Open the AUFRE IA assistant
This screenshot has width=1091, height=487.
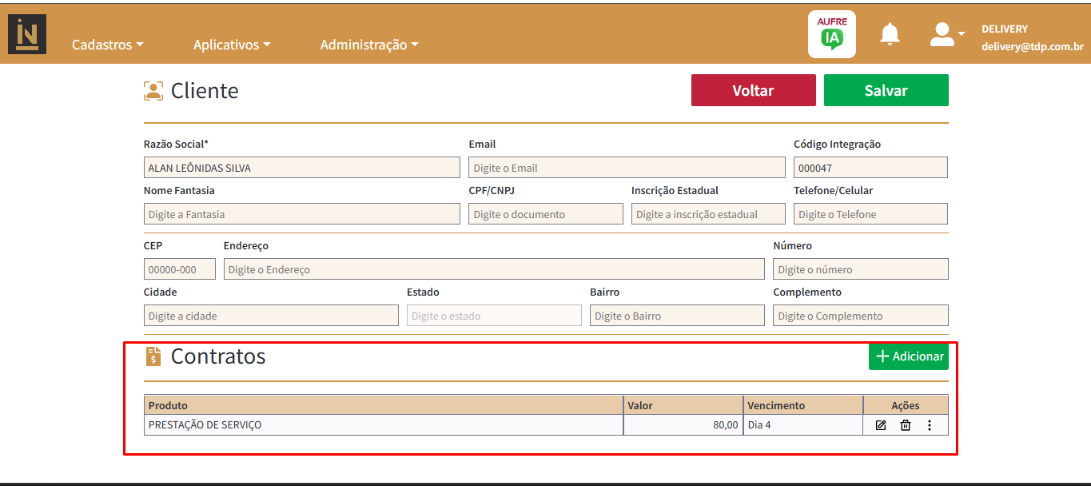[831, 35]
